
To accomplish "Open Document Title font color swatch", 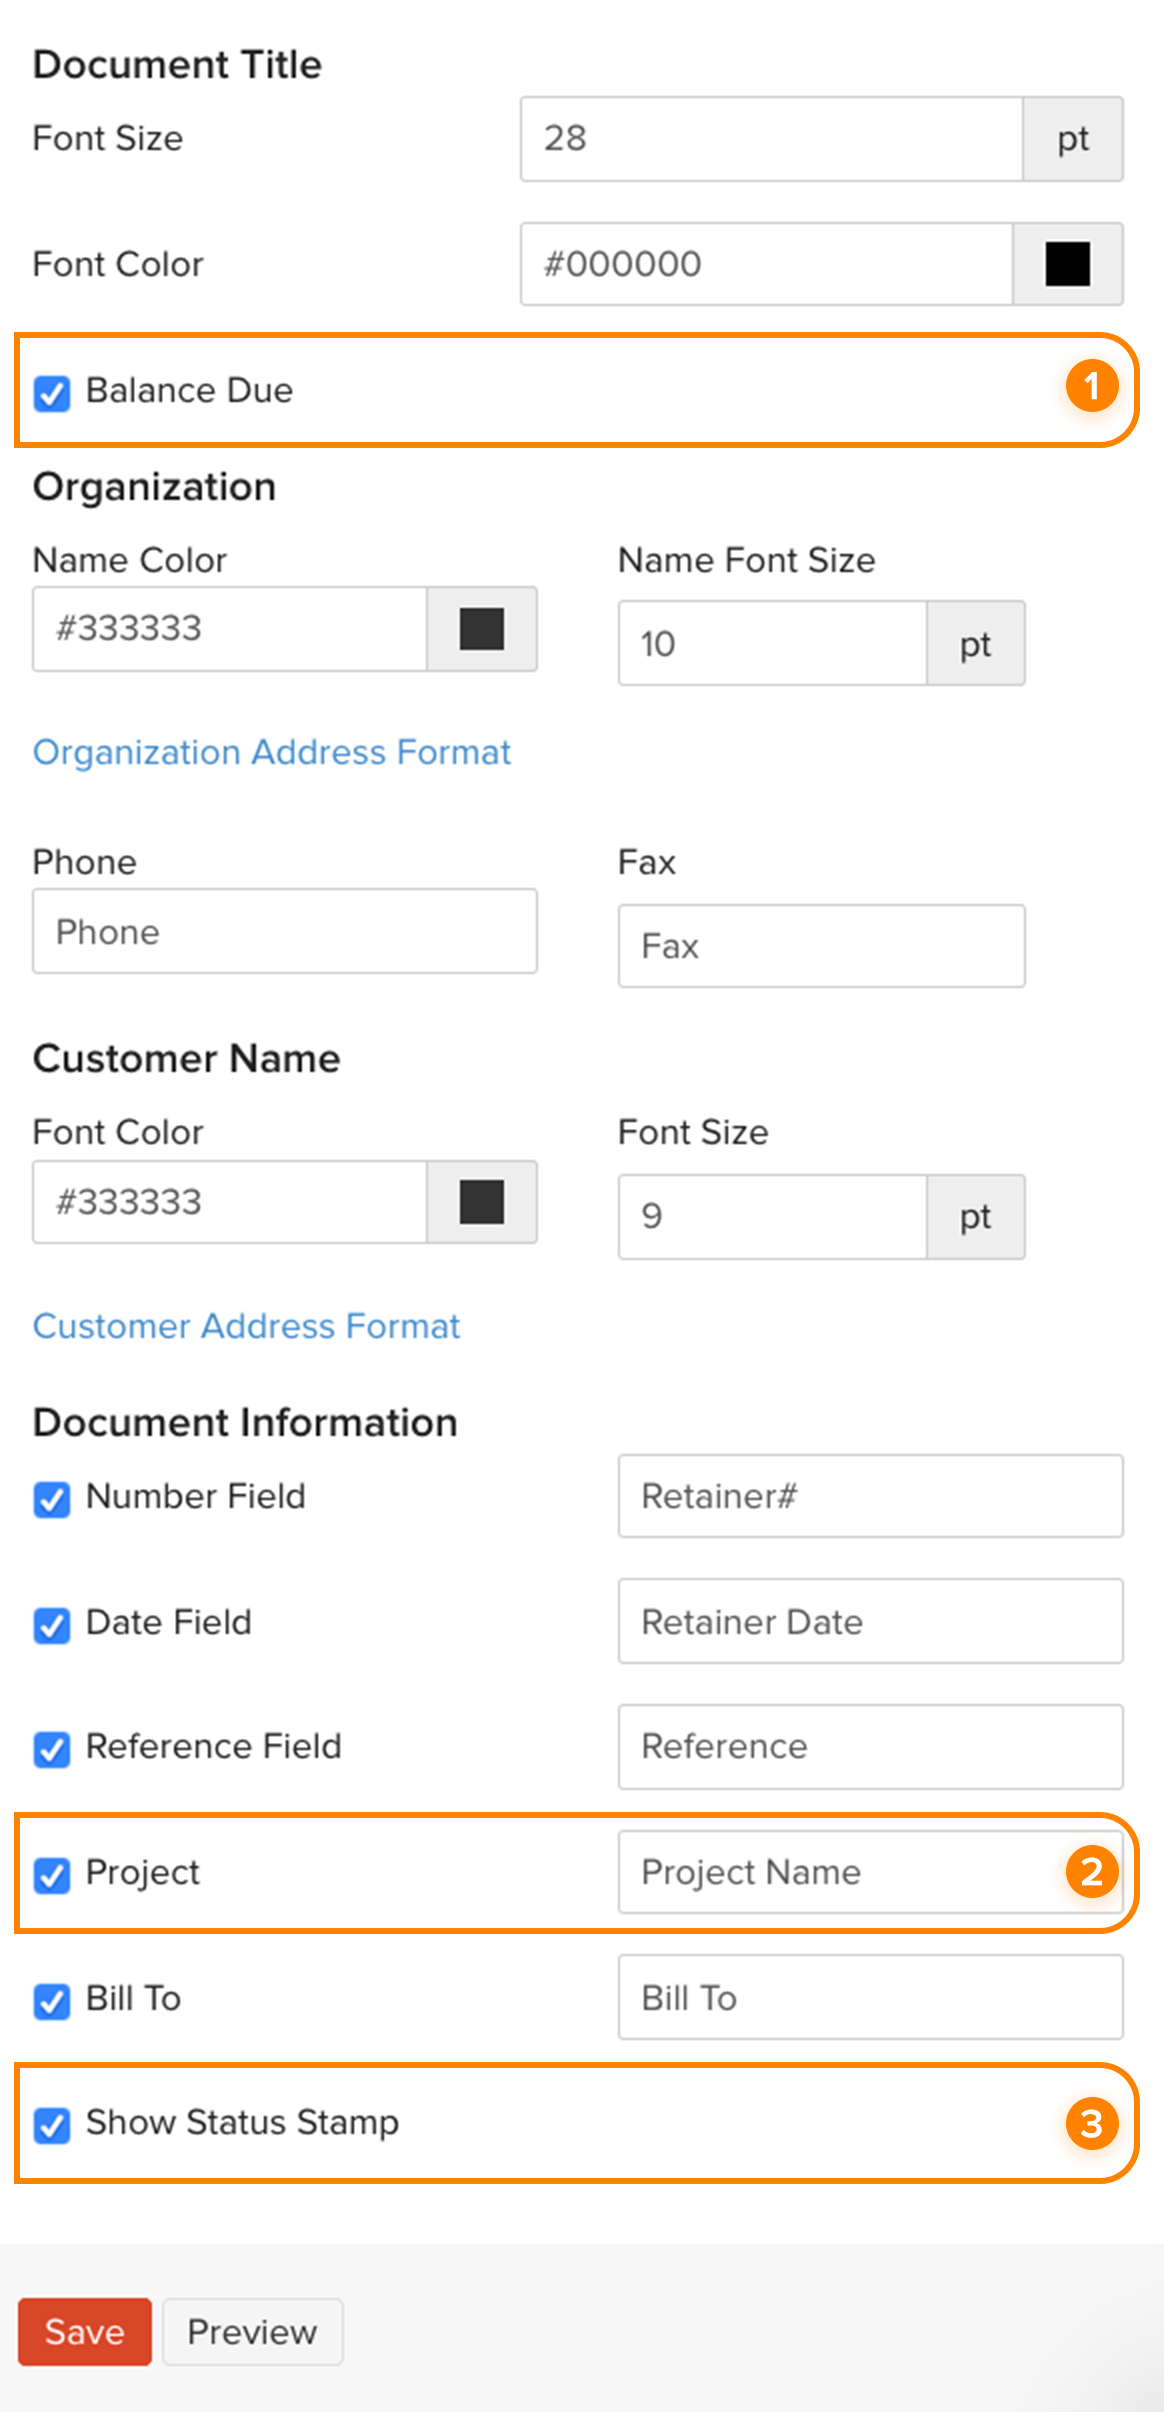I will (1067, 264).
